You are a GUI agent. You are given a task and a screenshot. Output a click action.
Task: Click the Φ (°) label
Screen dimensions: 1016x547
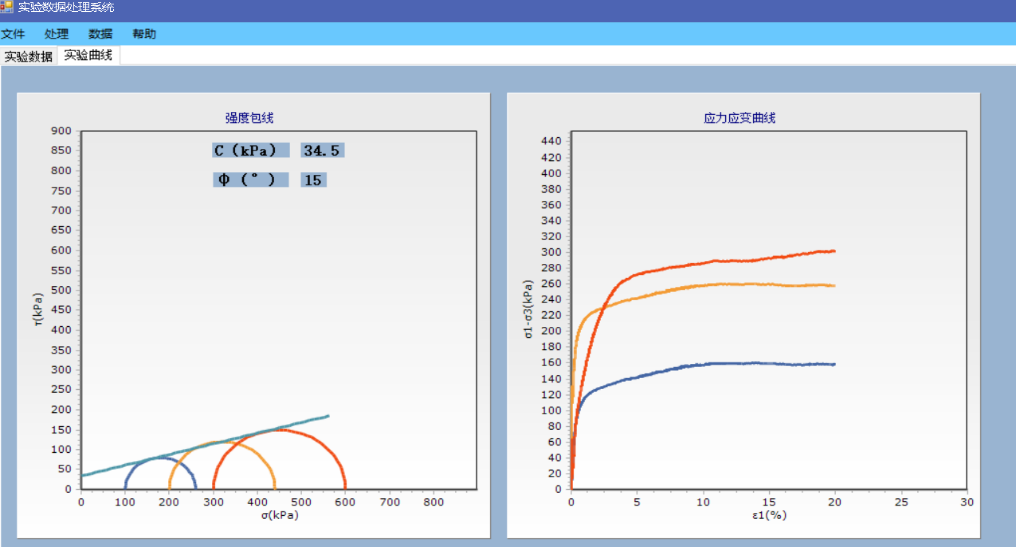[250, 180]
